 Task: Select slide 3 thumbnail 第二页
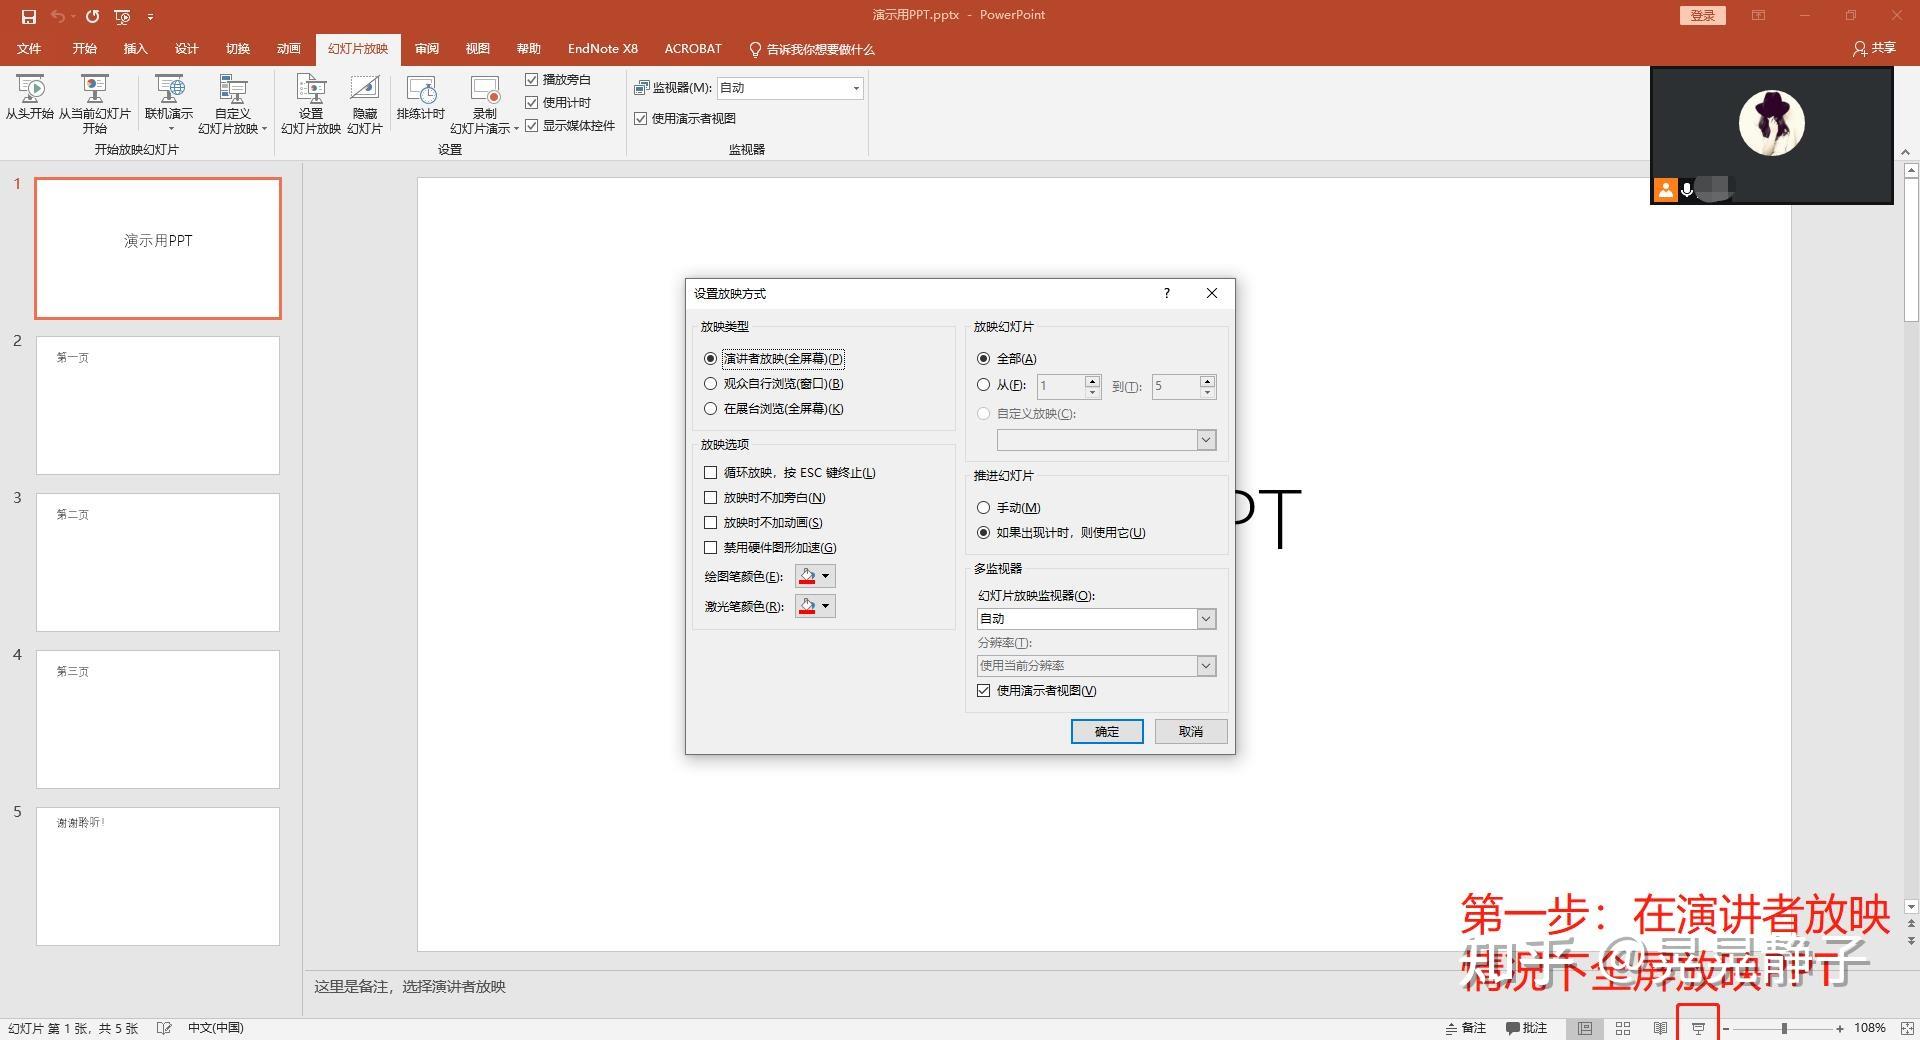[158, 562]
